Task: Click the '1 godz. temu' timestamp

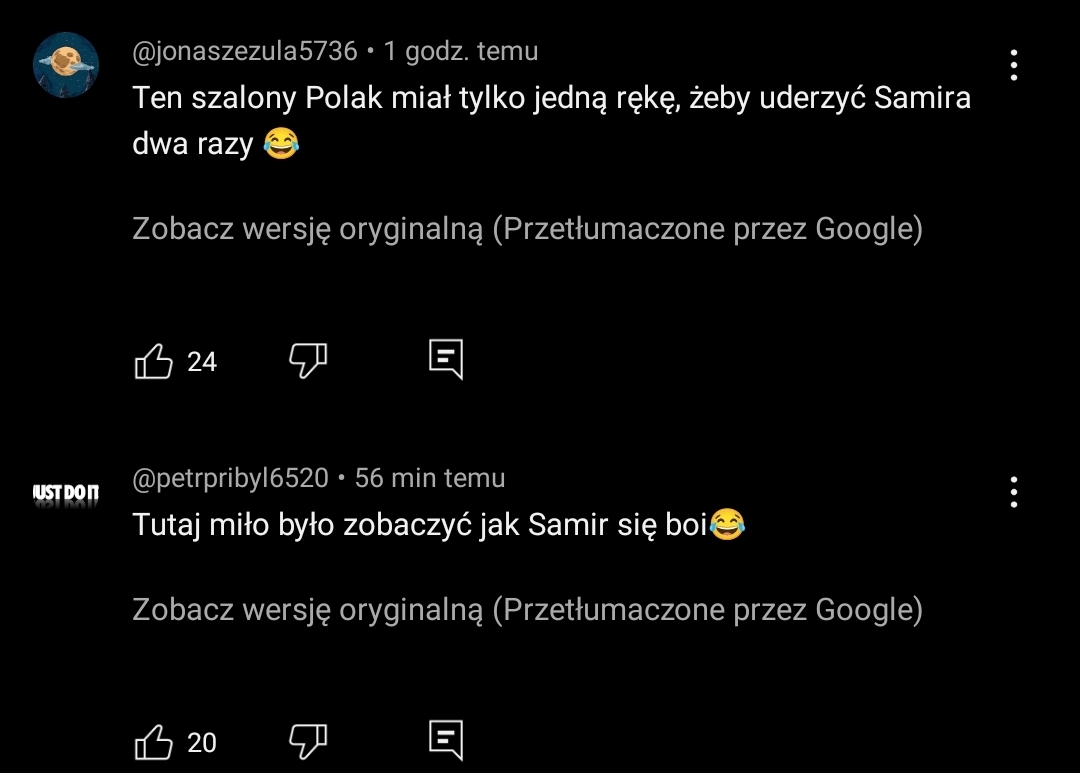Action: click(461, 51)
